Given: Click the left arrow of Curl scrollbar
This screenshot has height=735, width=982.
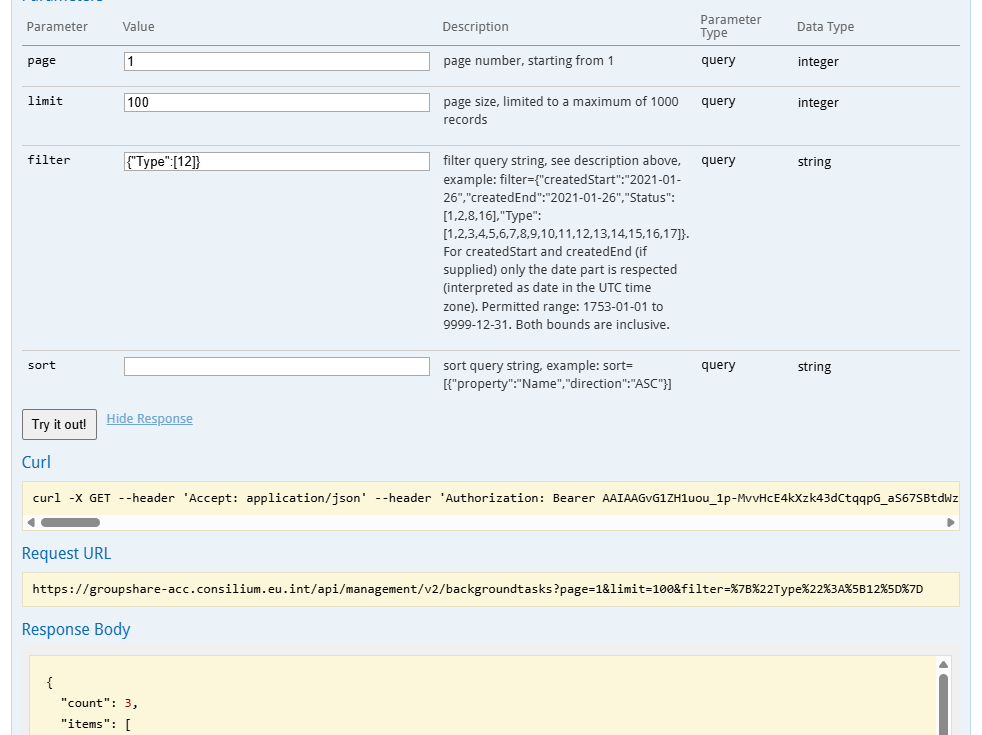Looking at the screenshot, I should pos(31,520).
